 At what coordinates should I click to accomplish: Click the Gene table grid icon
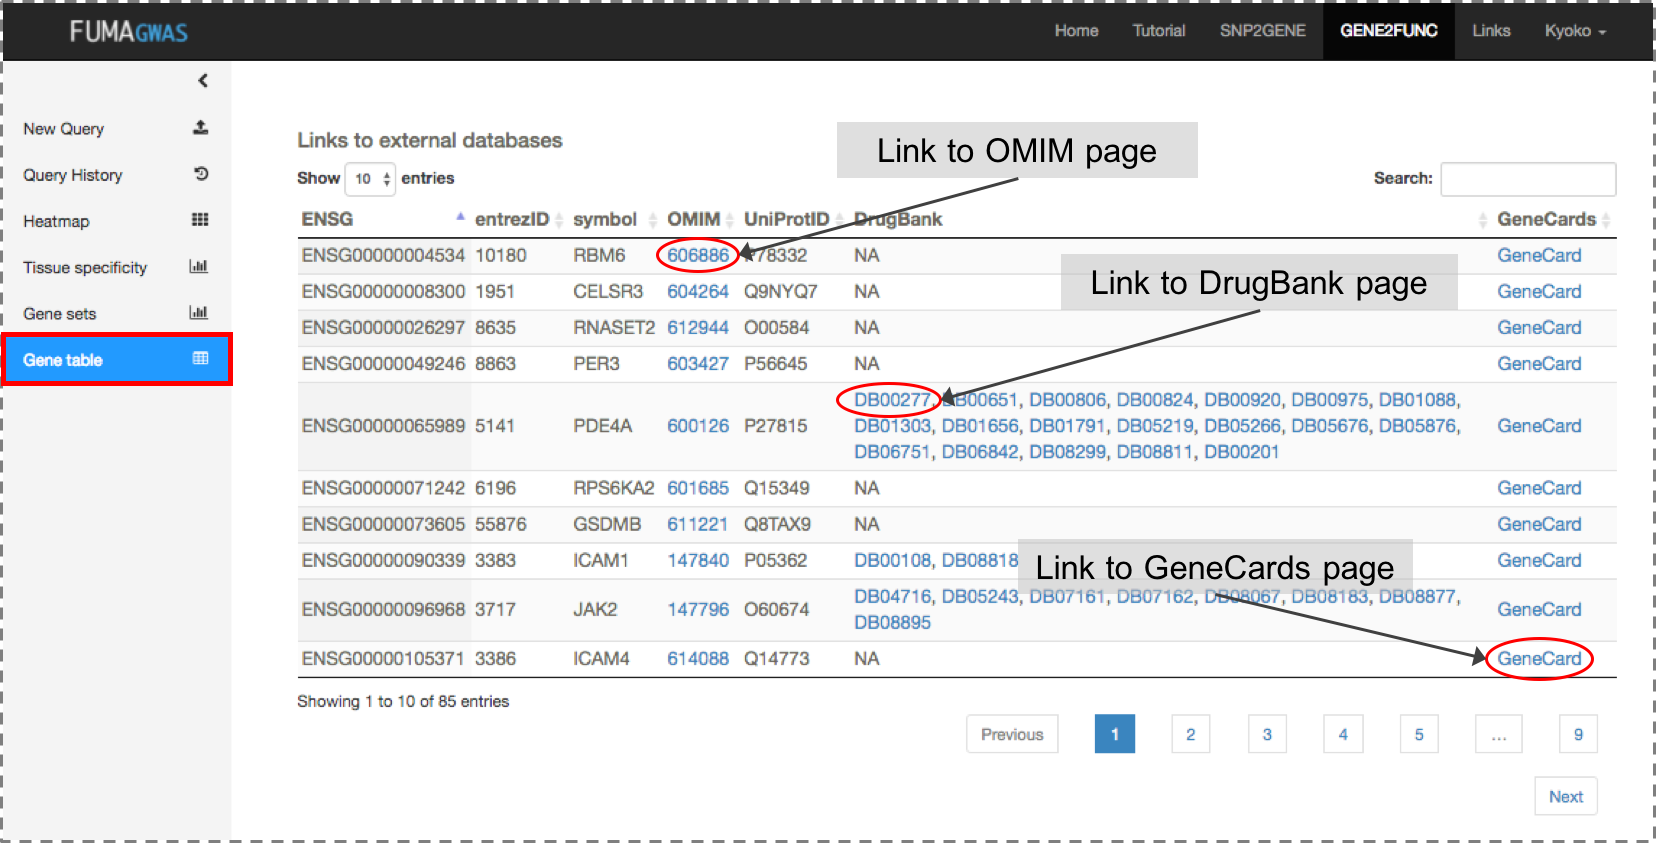click(x=200, y=358)
